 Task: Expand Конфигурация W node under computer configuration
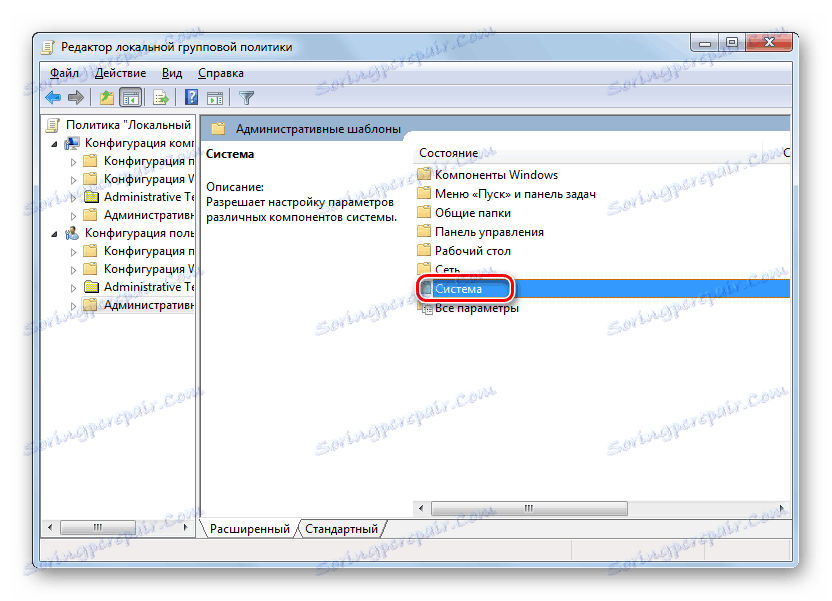(x=74, y=180)
